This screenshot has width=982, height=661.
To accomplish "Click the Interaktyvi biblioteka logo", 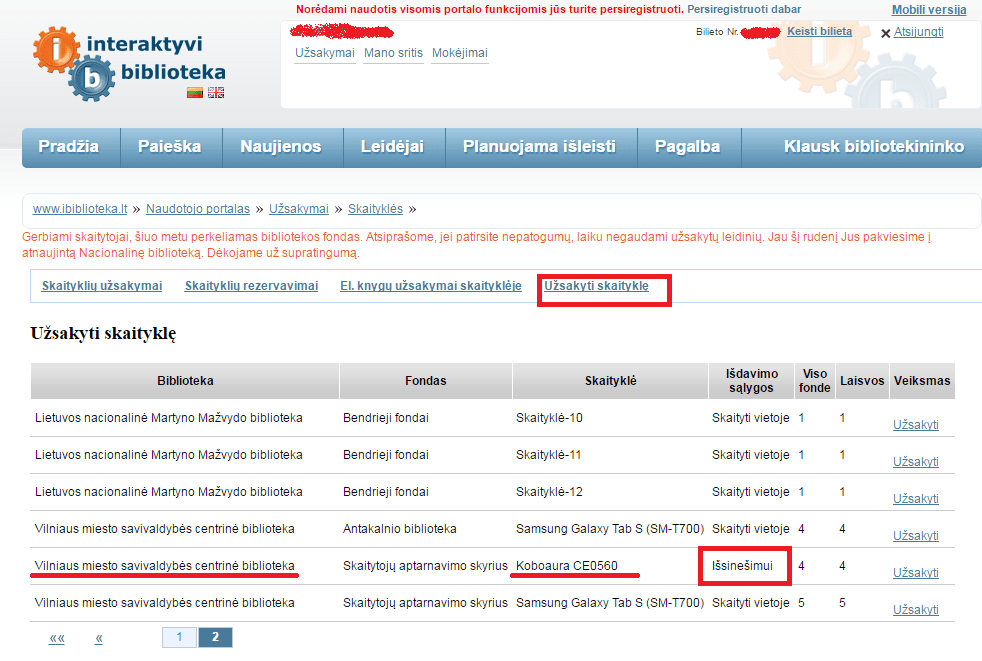I will (130, 63).
